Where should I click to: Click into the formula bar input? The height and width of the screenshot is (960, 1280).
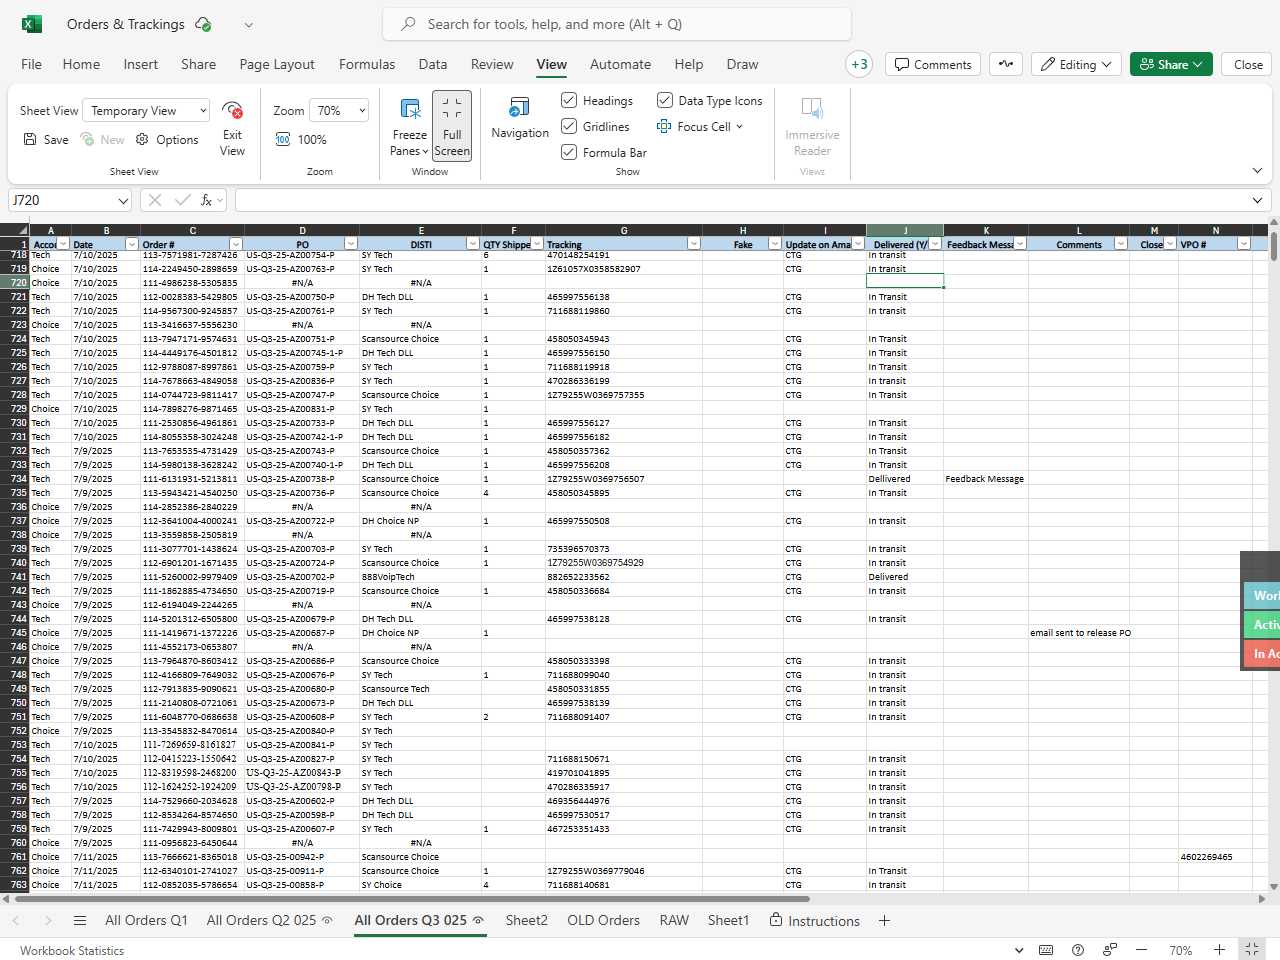[x=740, y=200]
